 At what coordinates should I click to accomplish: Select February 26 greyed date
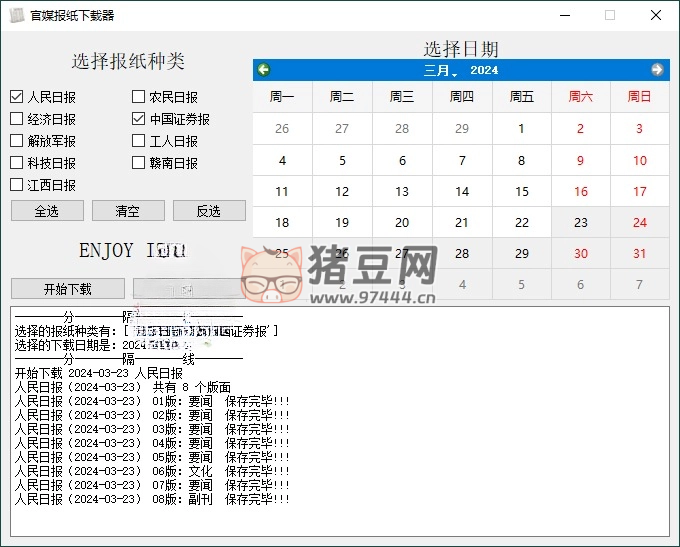tap(282, 129)
